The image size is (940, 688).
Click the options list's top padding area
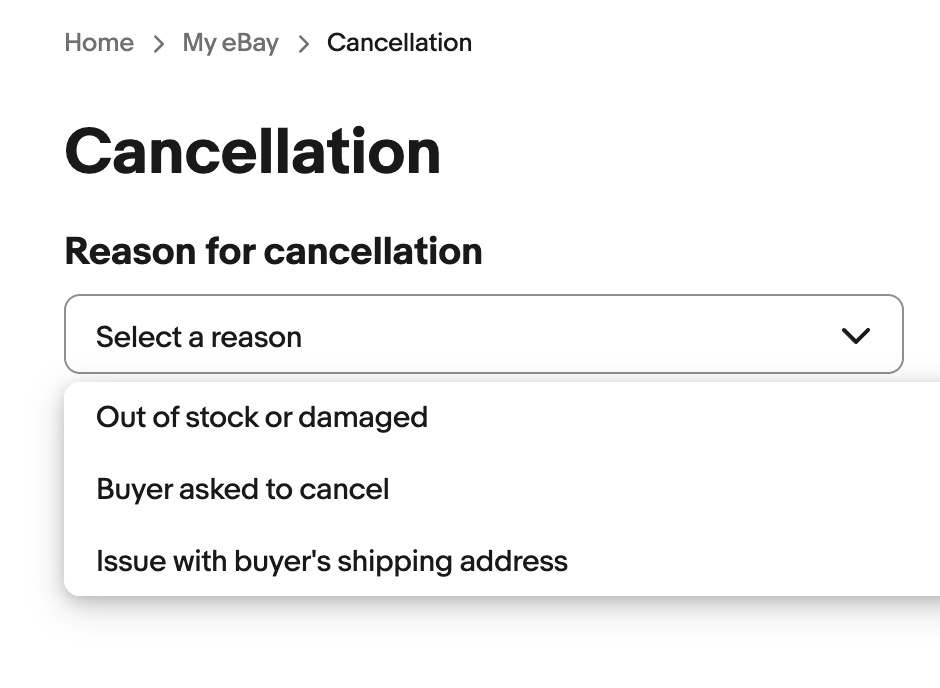500,387
